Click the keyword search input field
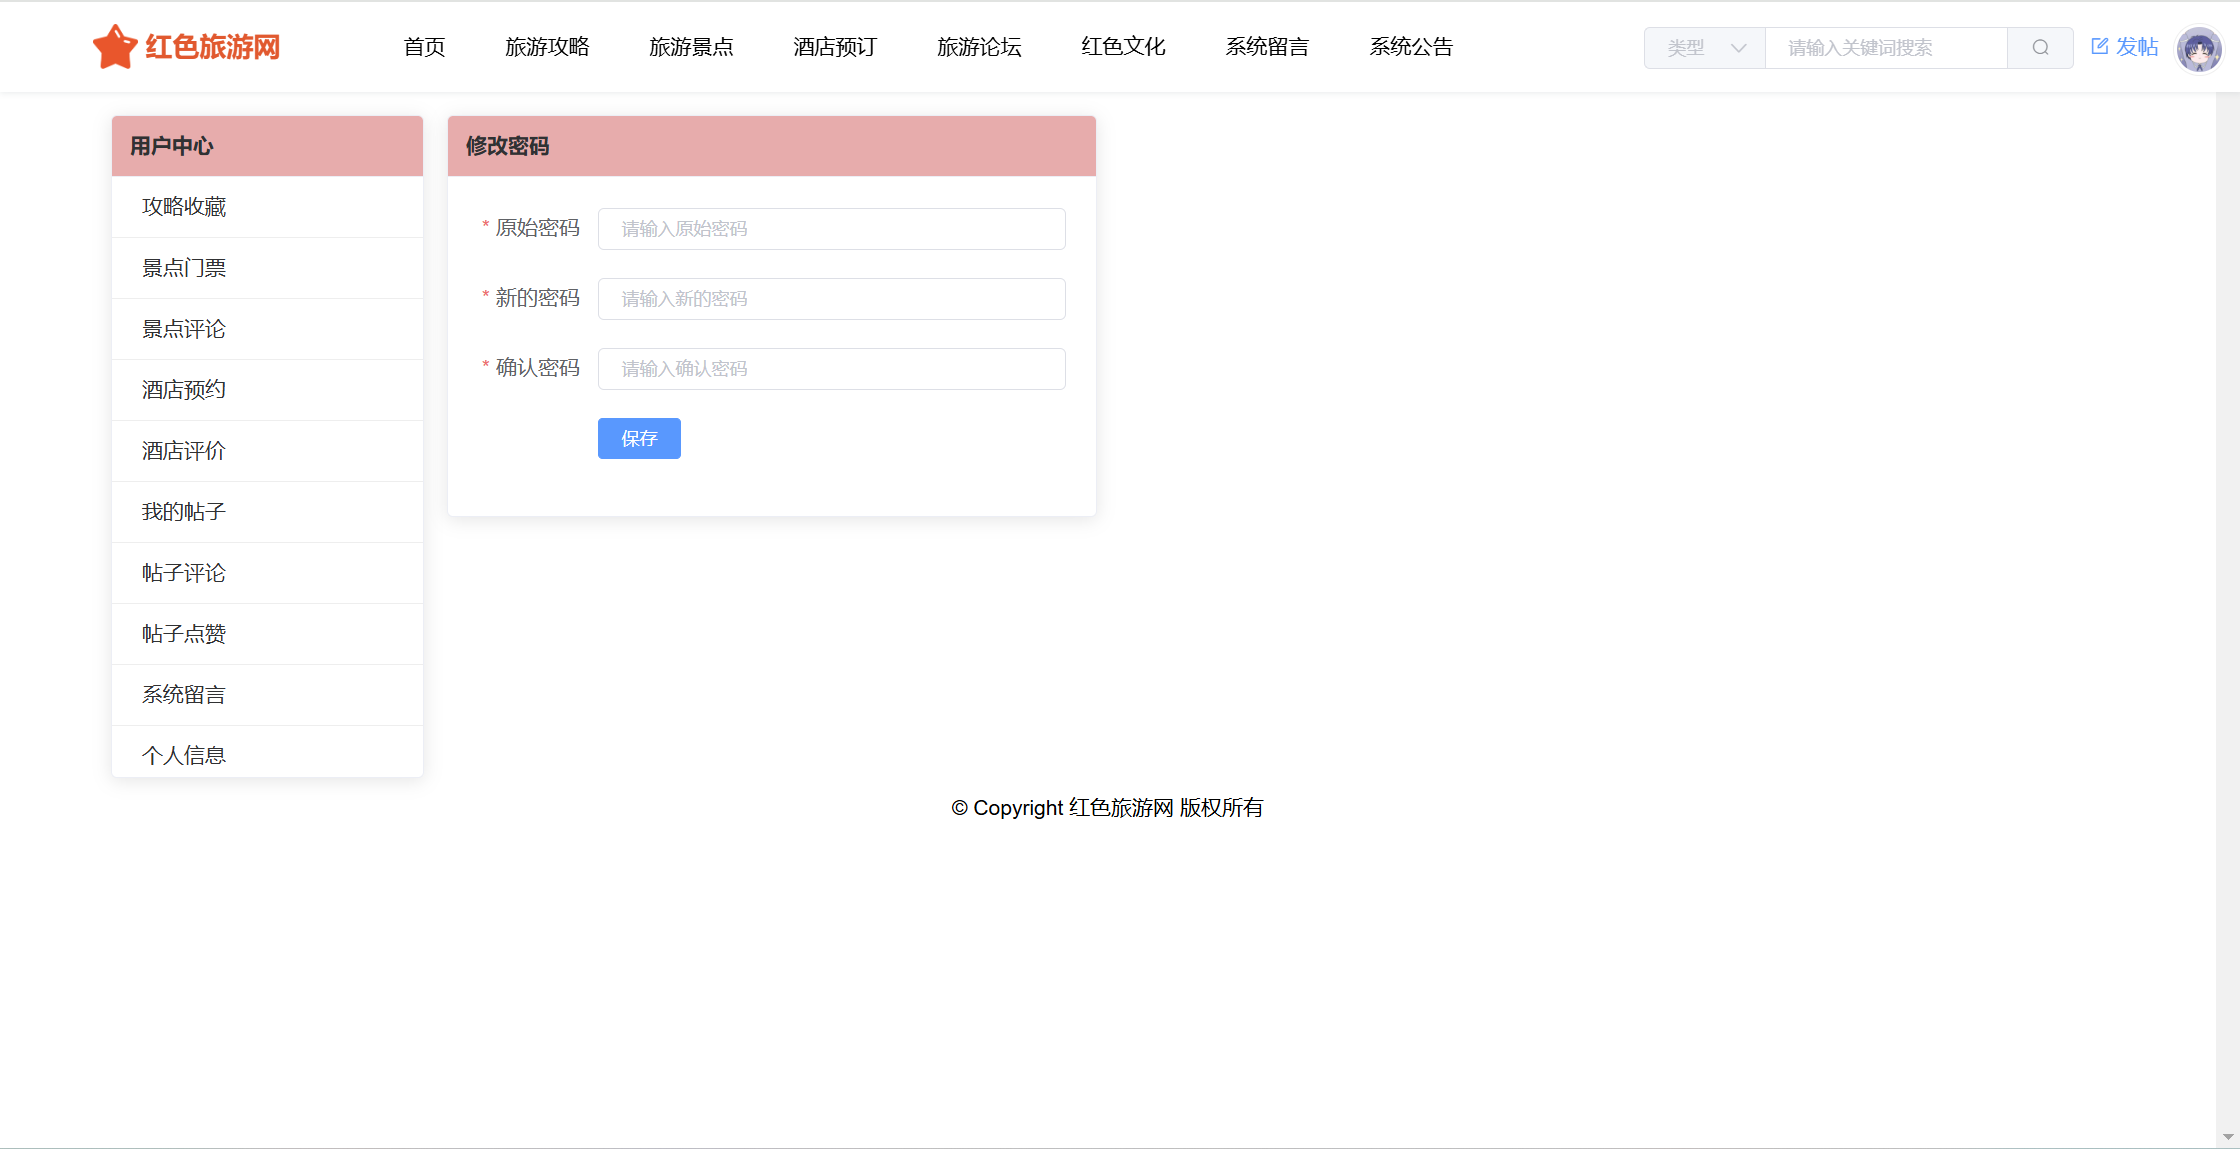Viewport: 2240px width, 1149px height. tap(1885, 47)
